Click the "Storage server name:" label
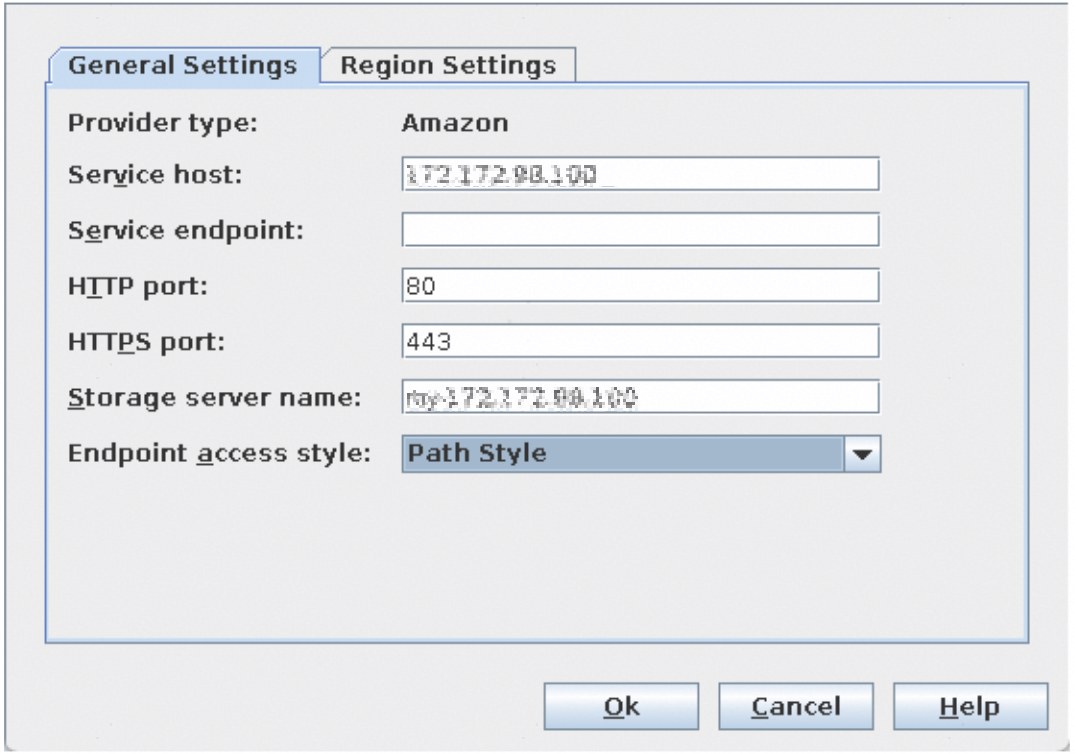1075x754 pixels. coord(213,397)
